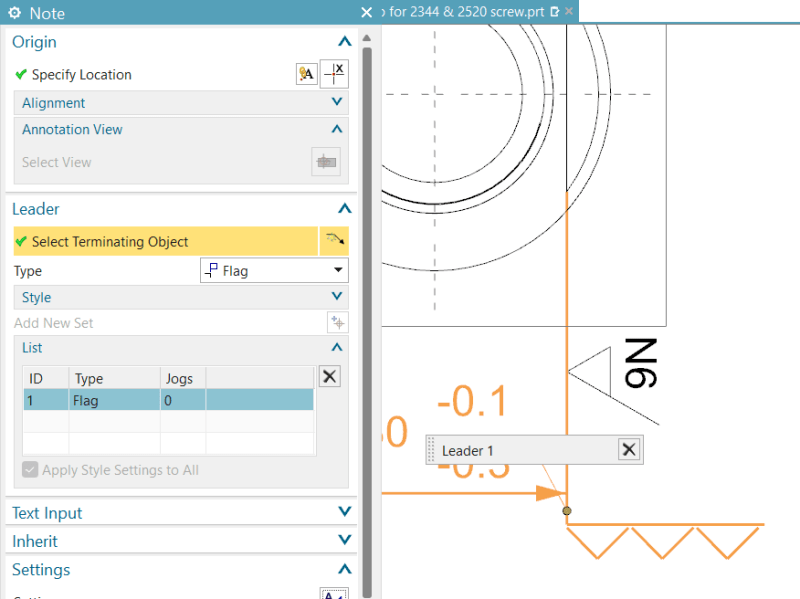Collapse the Leader section
The height and width of the screenshot is (599, 800).
coord(345,208)
